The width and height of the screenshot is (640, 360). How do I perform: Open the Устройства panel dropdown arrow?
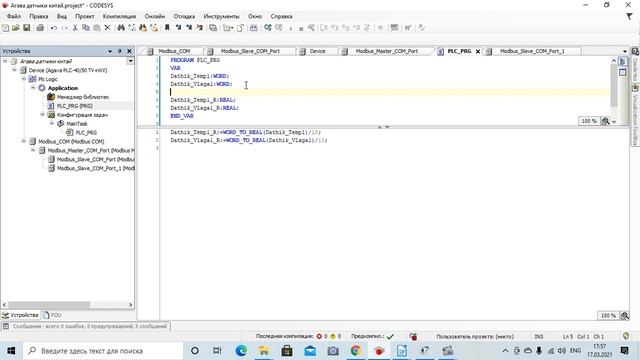110,51
